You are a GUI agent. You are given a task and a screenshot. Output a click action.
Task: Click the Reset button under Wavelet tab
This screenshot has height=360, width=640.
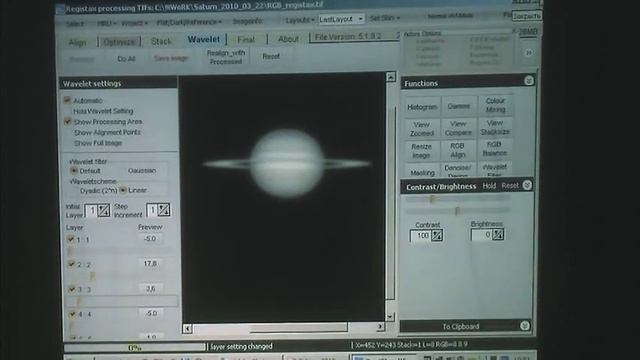tap(271, 56)
